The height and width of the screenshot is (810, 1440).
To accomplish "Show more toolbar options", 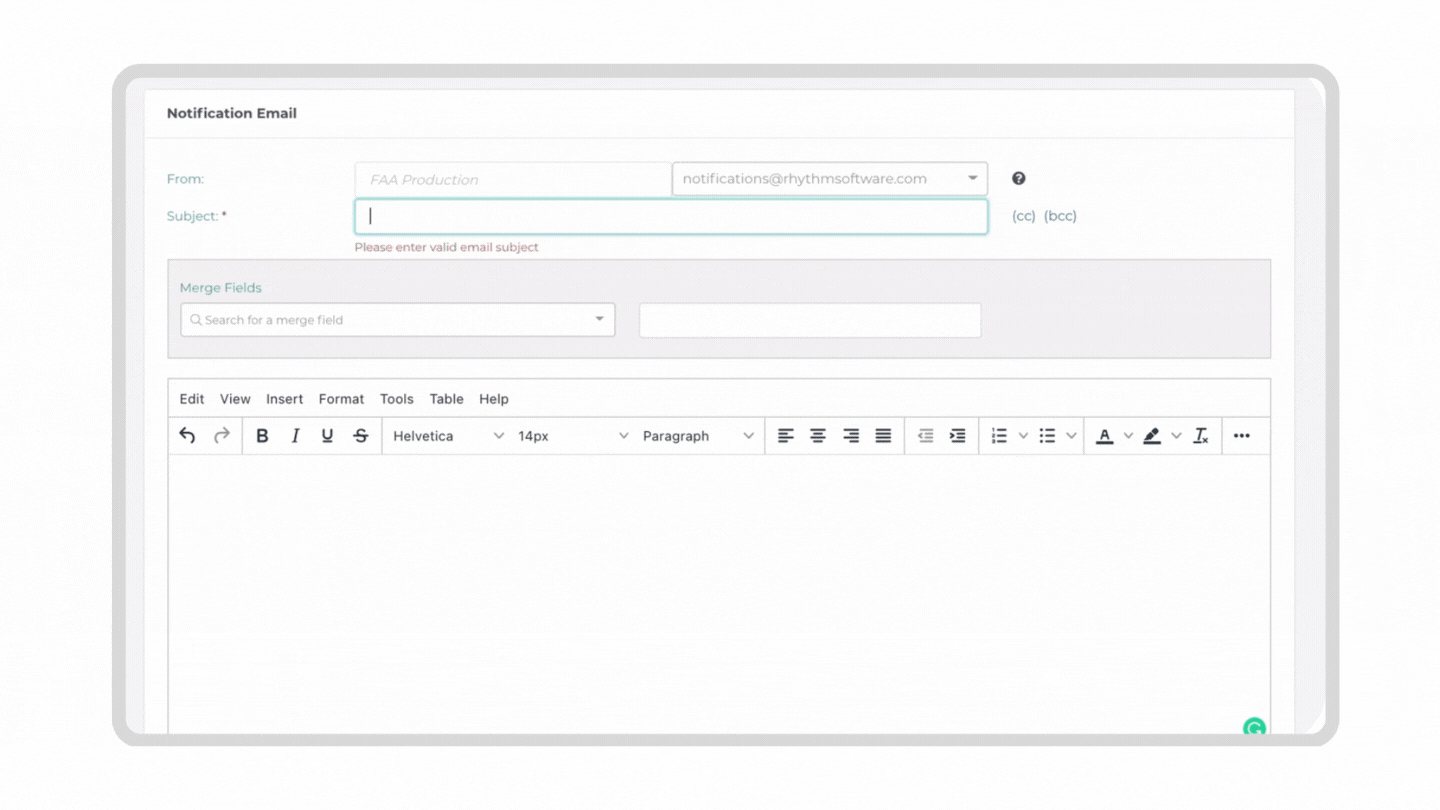I will (1242, 436).
